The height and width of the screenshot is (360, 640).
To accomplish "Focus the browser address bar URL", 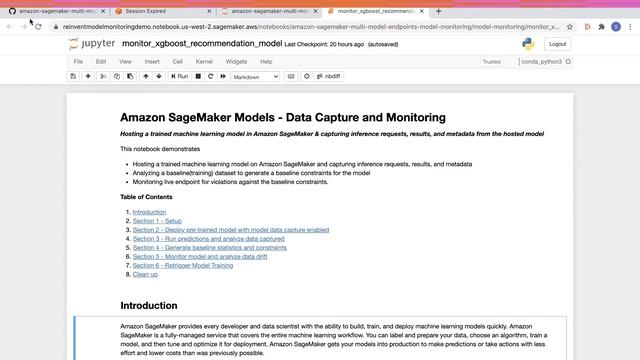I will pos(310,27).
